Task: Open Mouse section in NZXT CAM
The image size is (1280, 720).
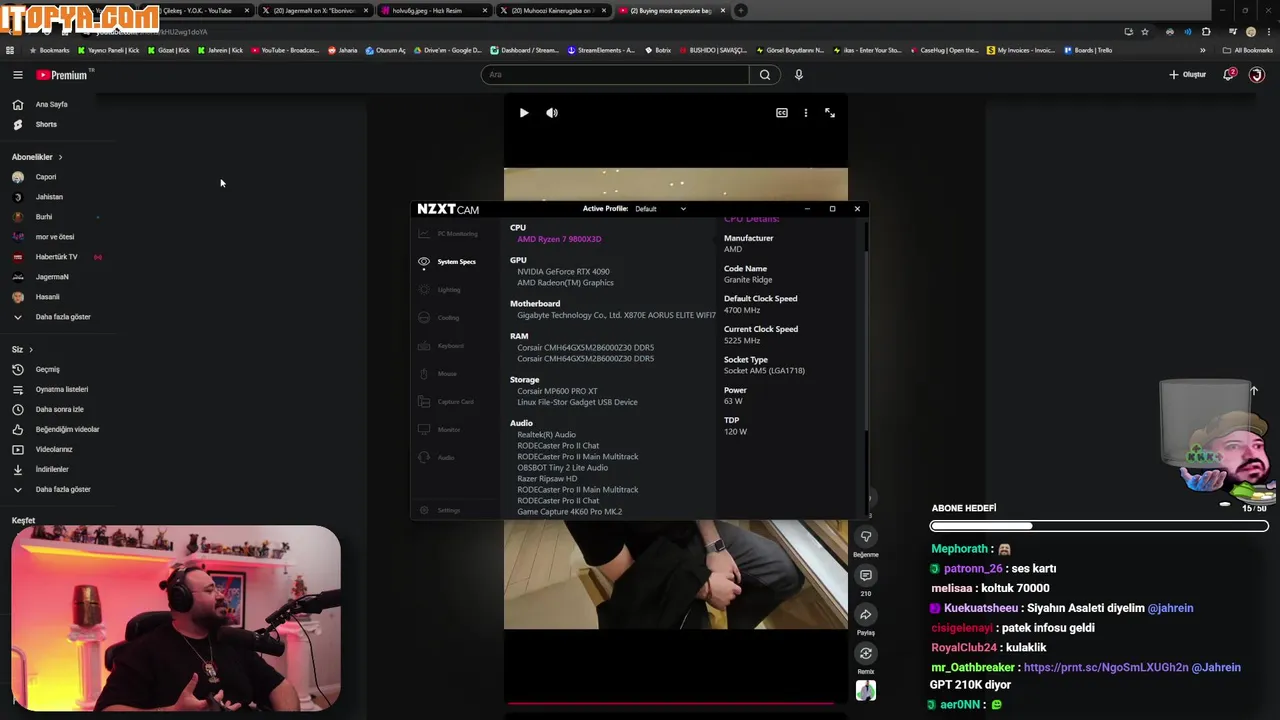Action: click(x=438, y=374)
